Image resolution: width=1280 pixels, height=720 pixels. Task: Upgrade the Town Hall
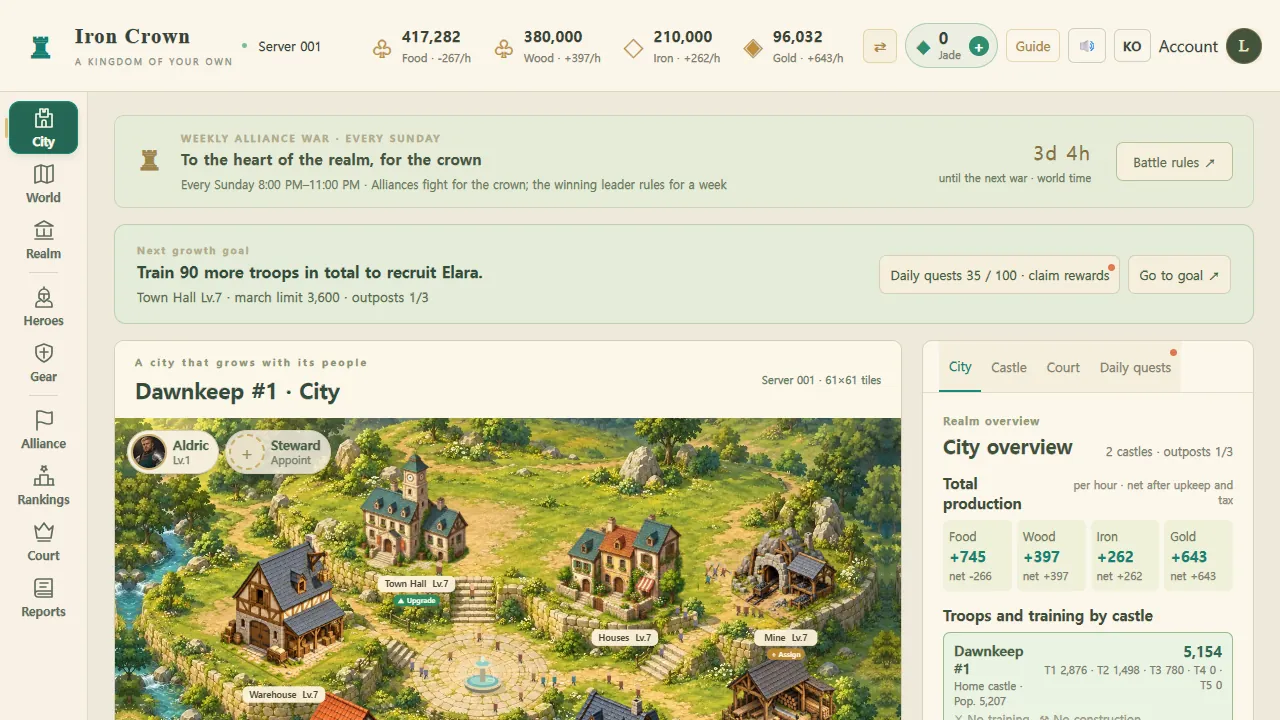[416, 600]
